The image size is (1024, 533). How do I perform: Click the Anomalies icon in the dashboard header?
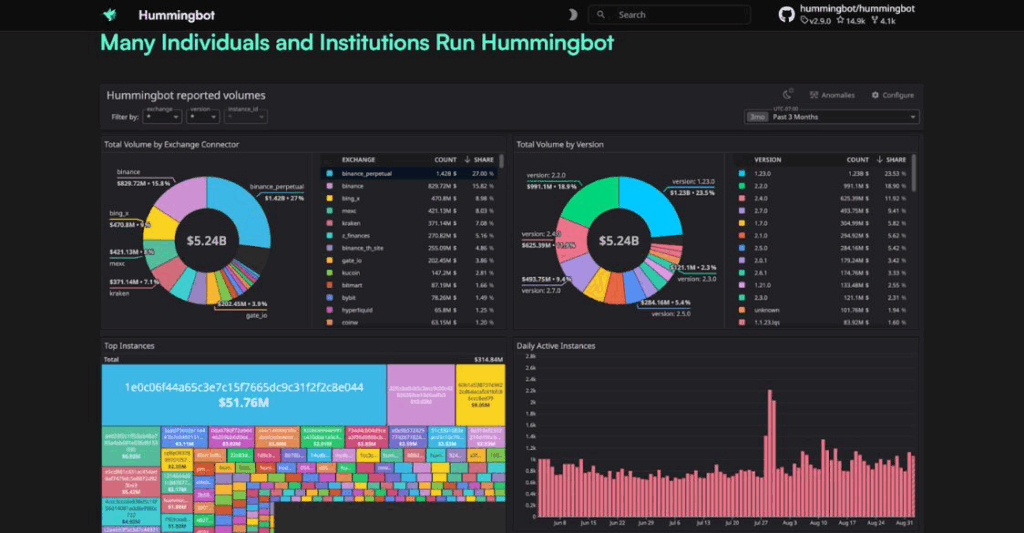pos(815,95)
